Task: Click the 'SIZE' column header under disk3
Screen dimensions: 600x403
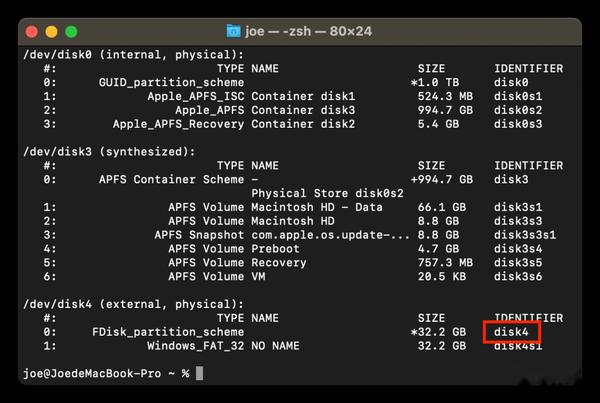Action: click(431, 166)
